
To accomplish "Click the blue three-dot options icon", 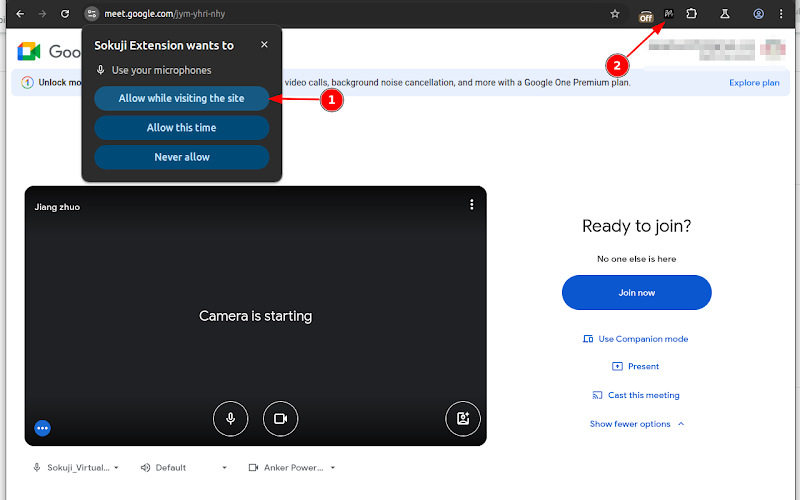I will pyautogui.click(x=42, y=428).
